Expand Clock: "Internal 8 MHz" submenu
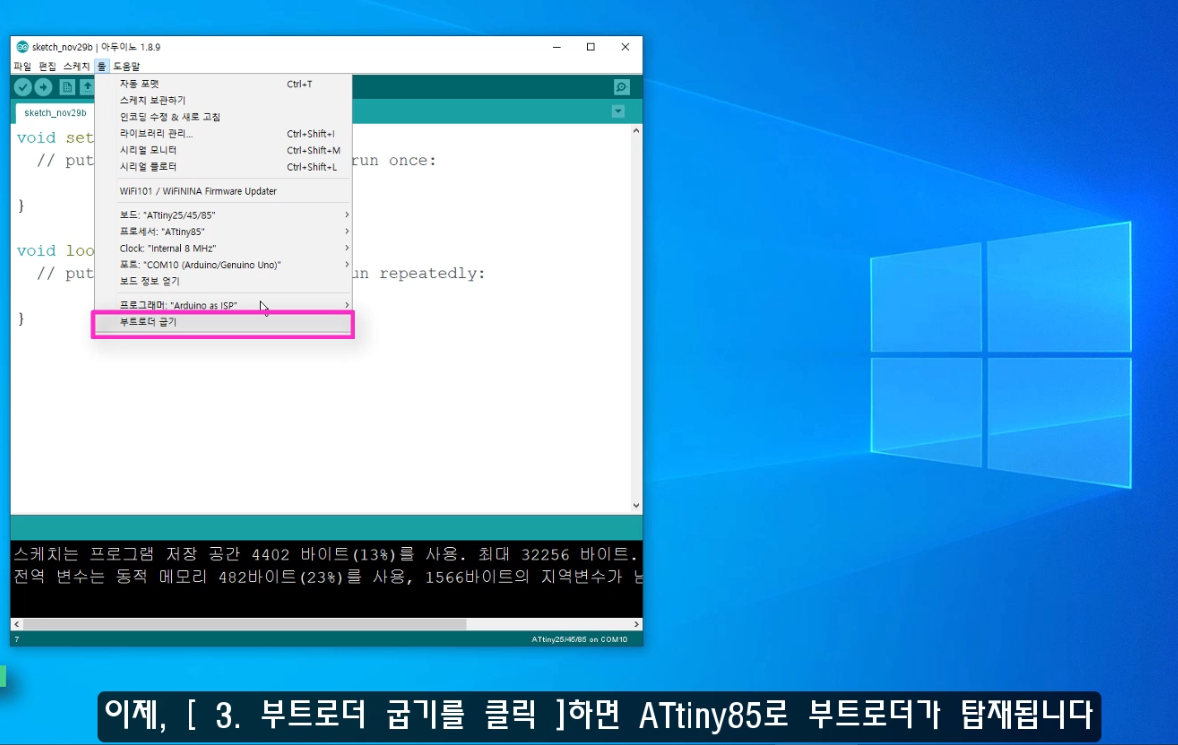 (223, 249)
